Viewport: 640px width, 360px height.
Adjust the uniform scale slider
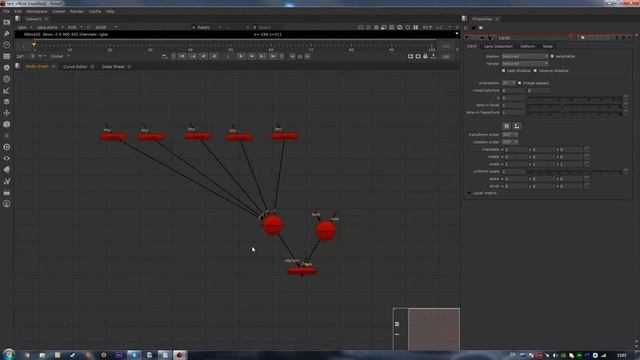coord(575,171)
